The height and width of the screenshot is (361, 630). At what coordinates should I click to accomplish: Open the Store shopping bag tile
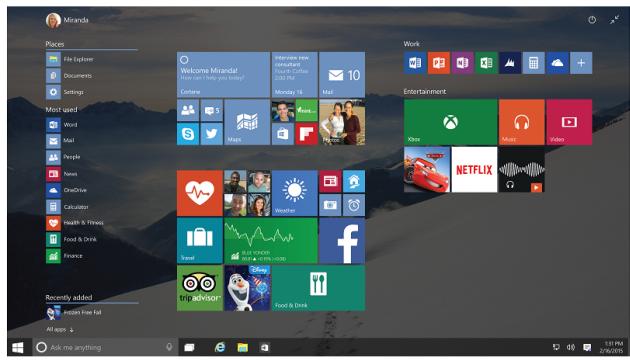click(282, 134)
